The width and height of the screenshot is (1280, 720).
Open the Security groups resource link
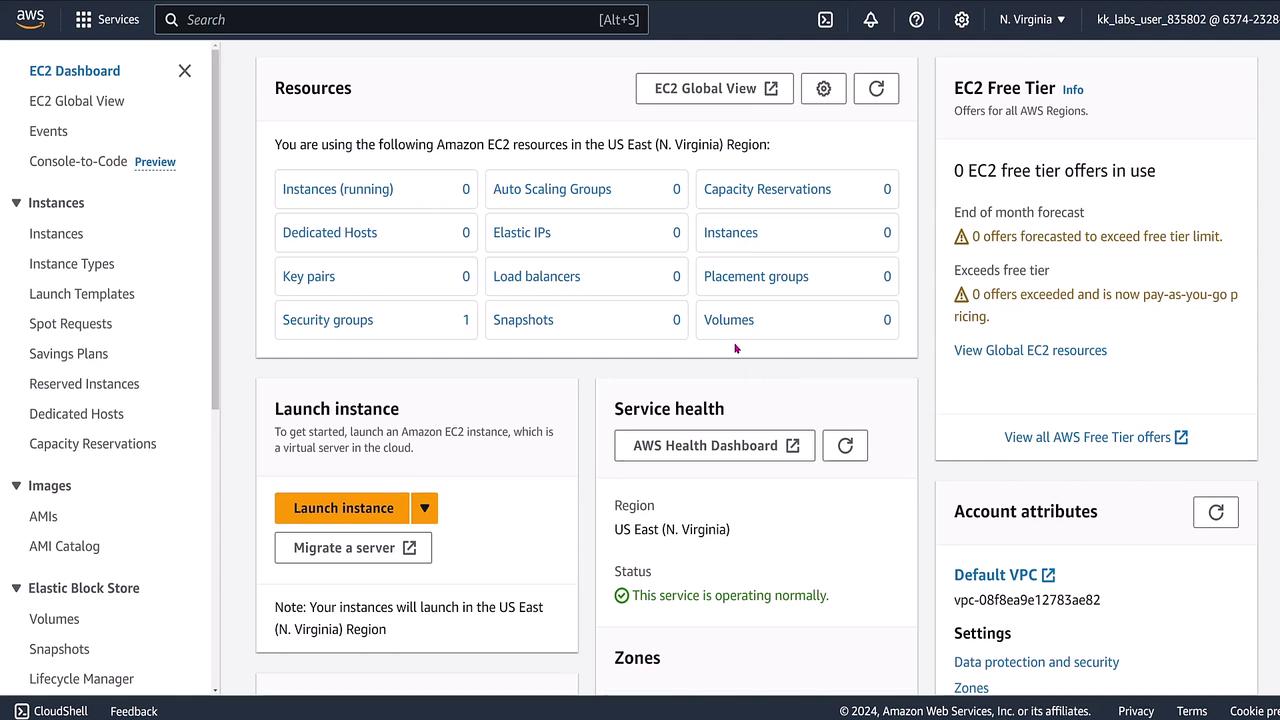(x=328, y=320)
